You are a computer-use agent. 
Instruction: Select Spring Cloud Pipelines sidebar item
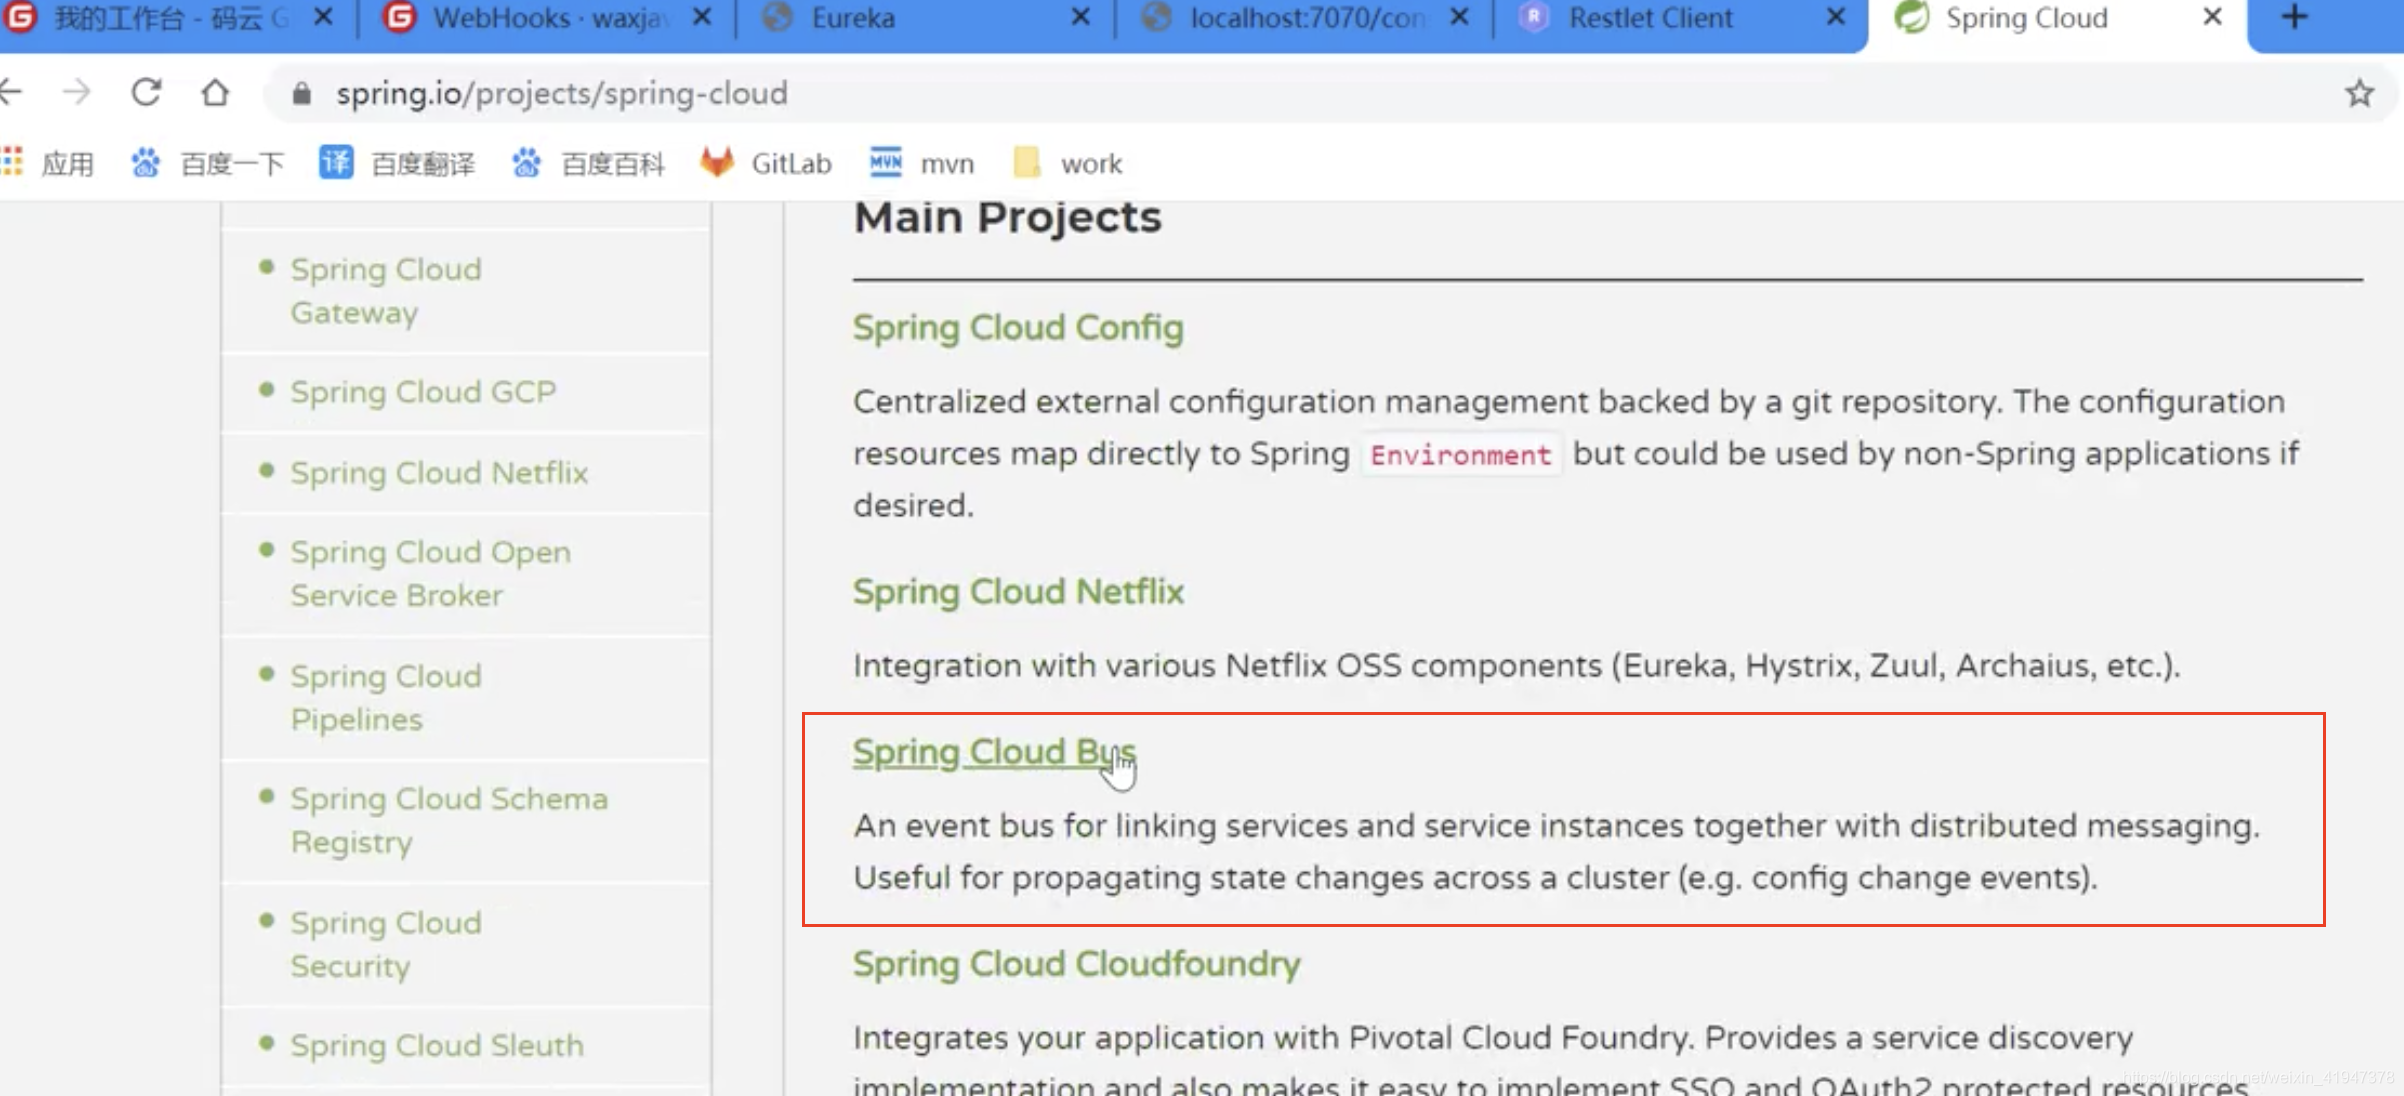click(x=385, y=697)
